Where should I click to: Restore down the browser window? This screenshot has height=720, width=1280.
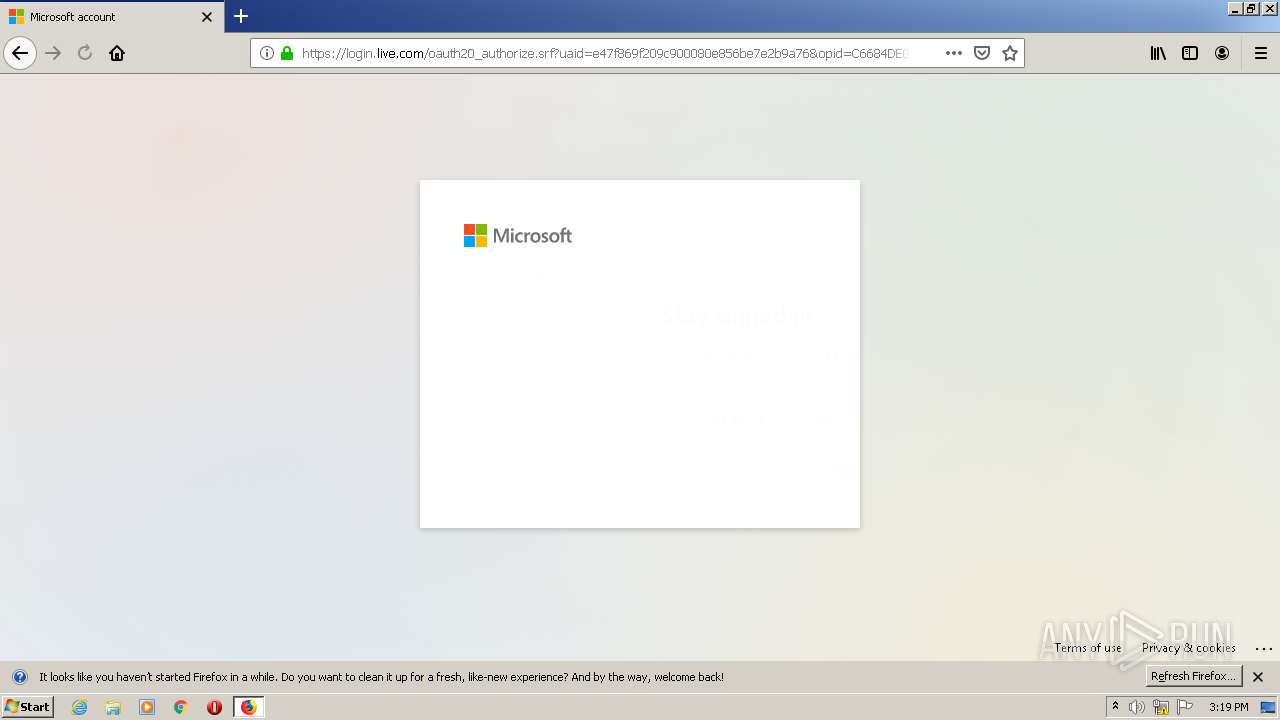coord(1251,8)
